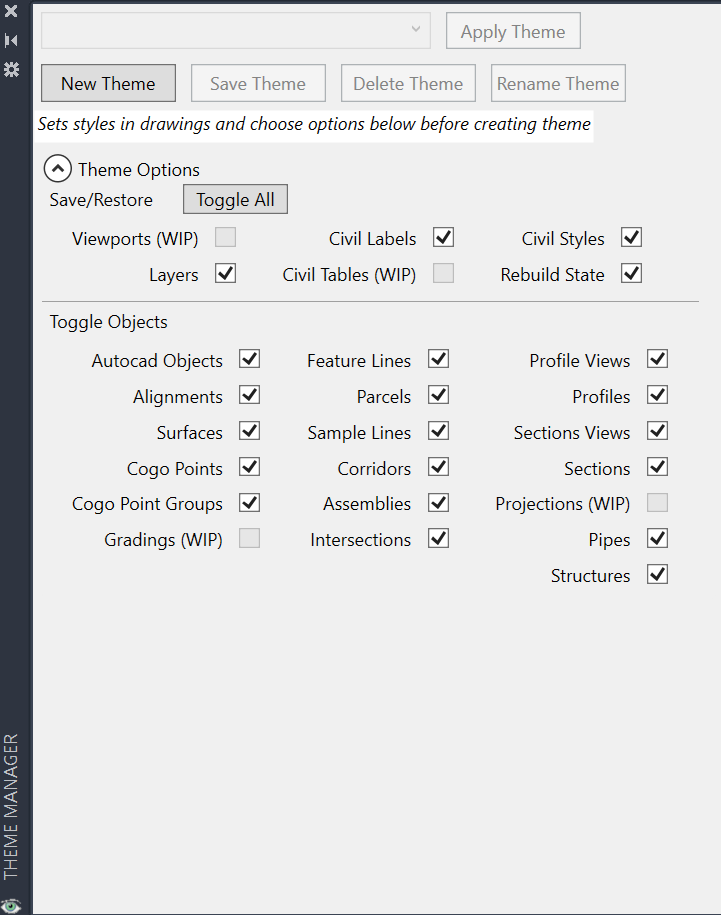Toggle the Structures checkbox
Viewport: 721px width, 915px height.
point(657,574)
